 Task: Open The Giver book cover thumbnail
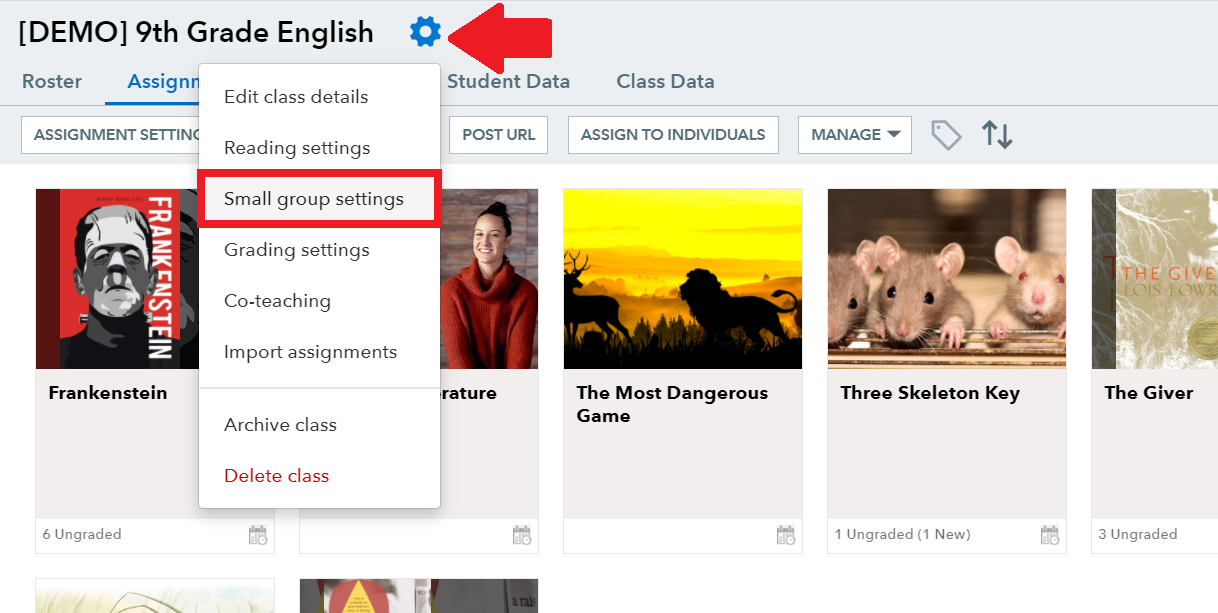coord(1155,279)
